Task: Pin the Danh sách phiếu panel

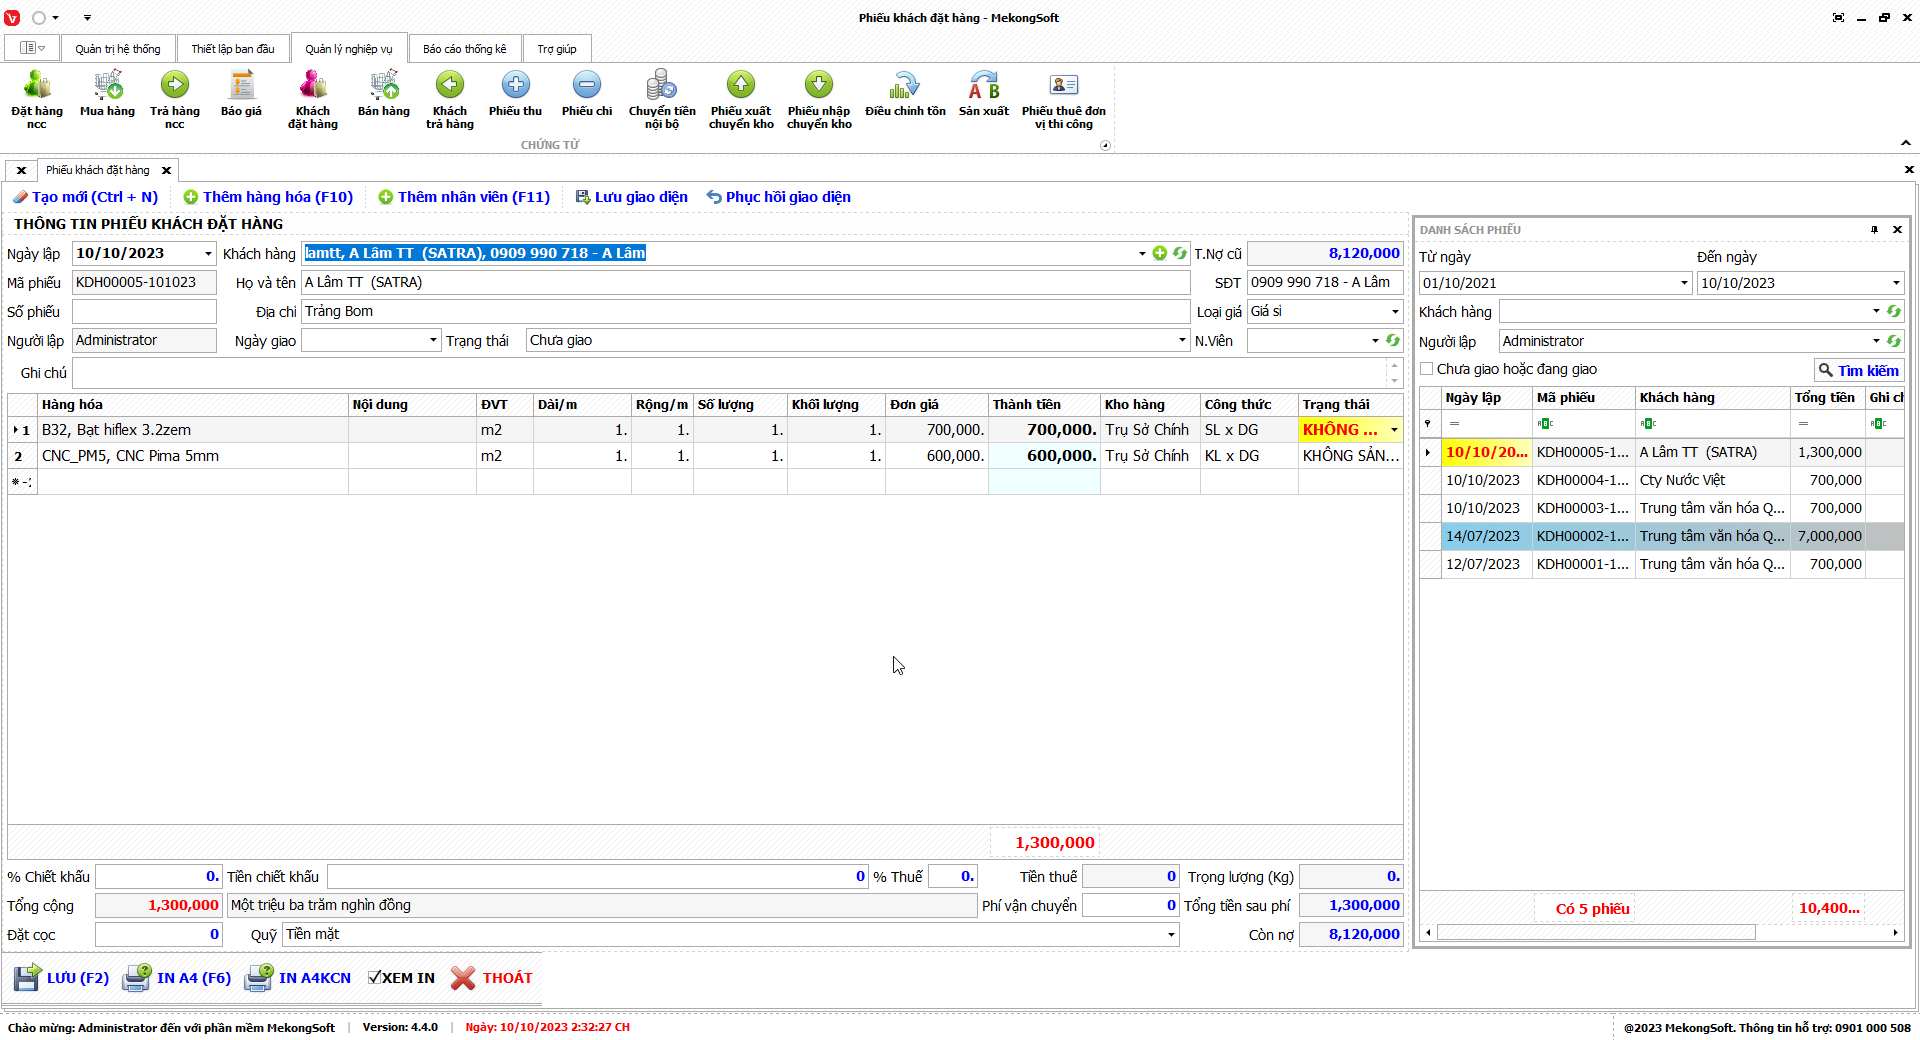Action: point(1874,230)
